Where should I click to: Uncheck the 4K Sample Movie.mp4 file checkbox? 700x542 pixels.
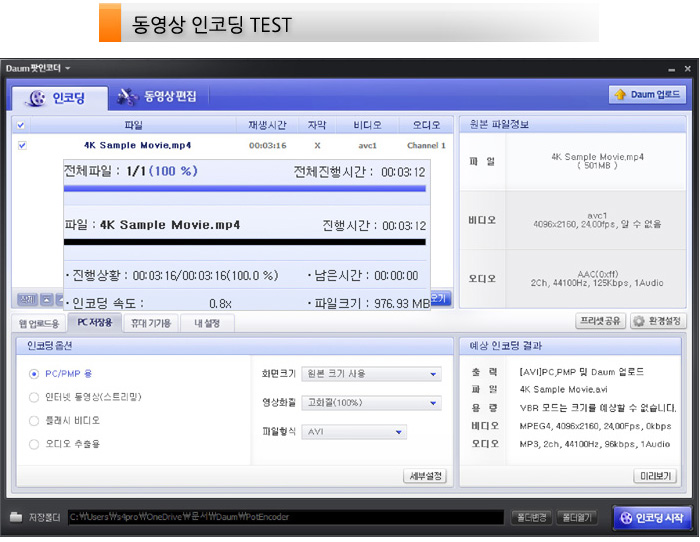click(22, 145)
